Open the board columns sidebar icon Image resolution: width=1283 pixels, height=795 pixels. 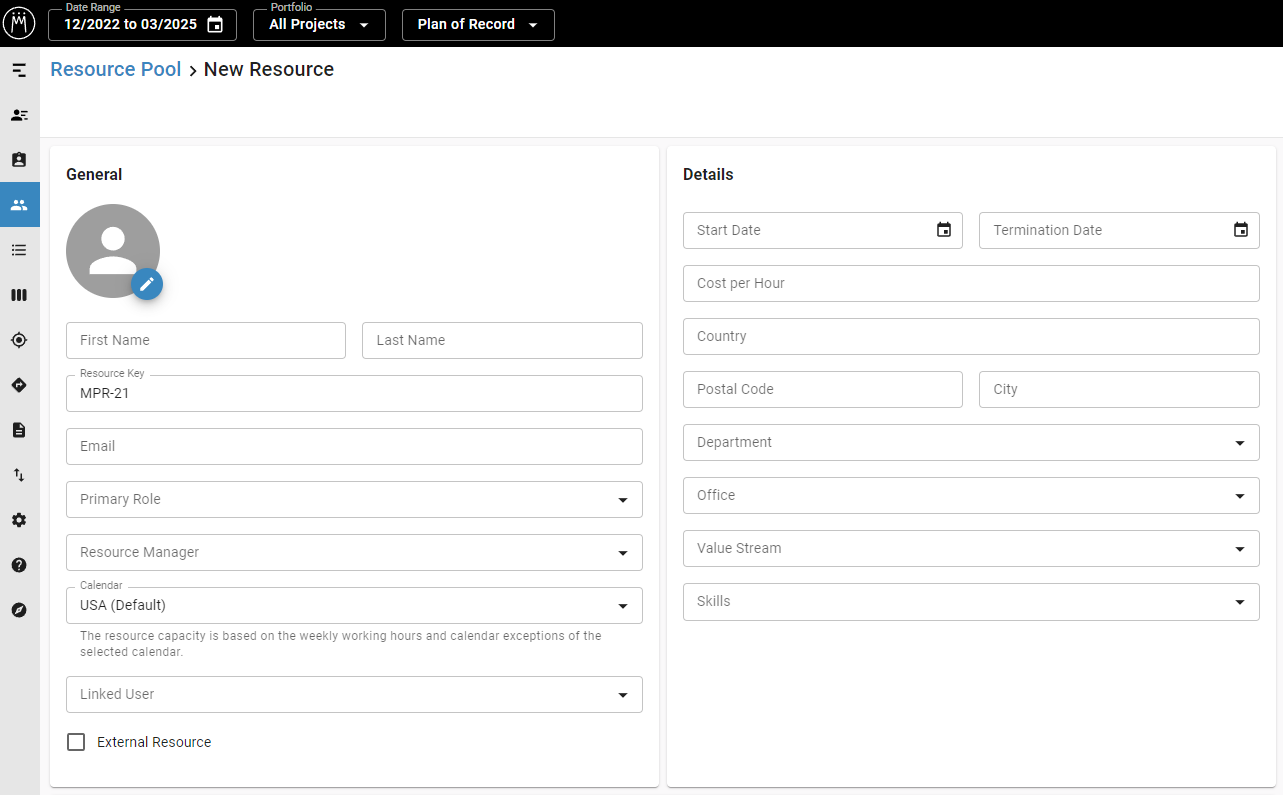[19, 295]
